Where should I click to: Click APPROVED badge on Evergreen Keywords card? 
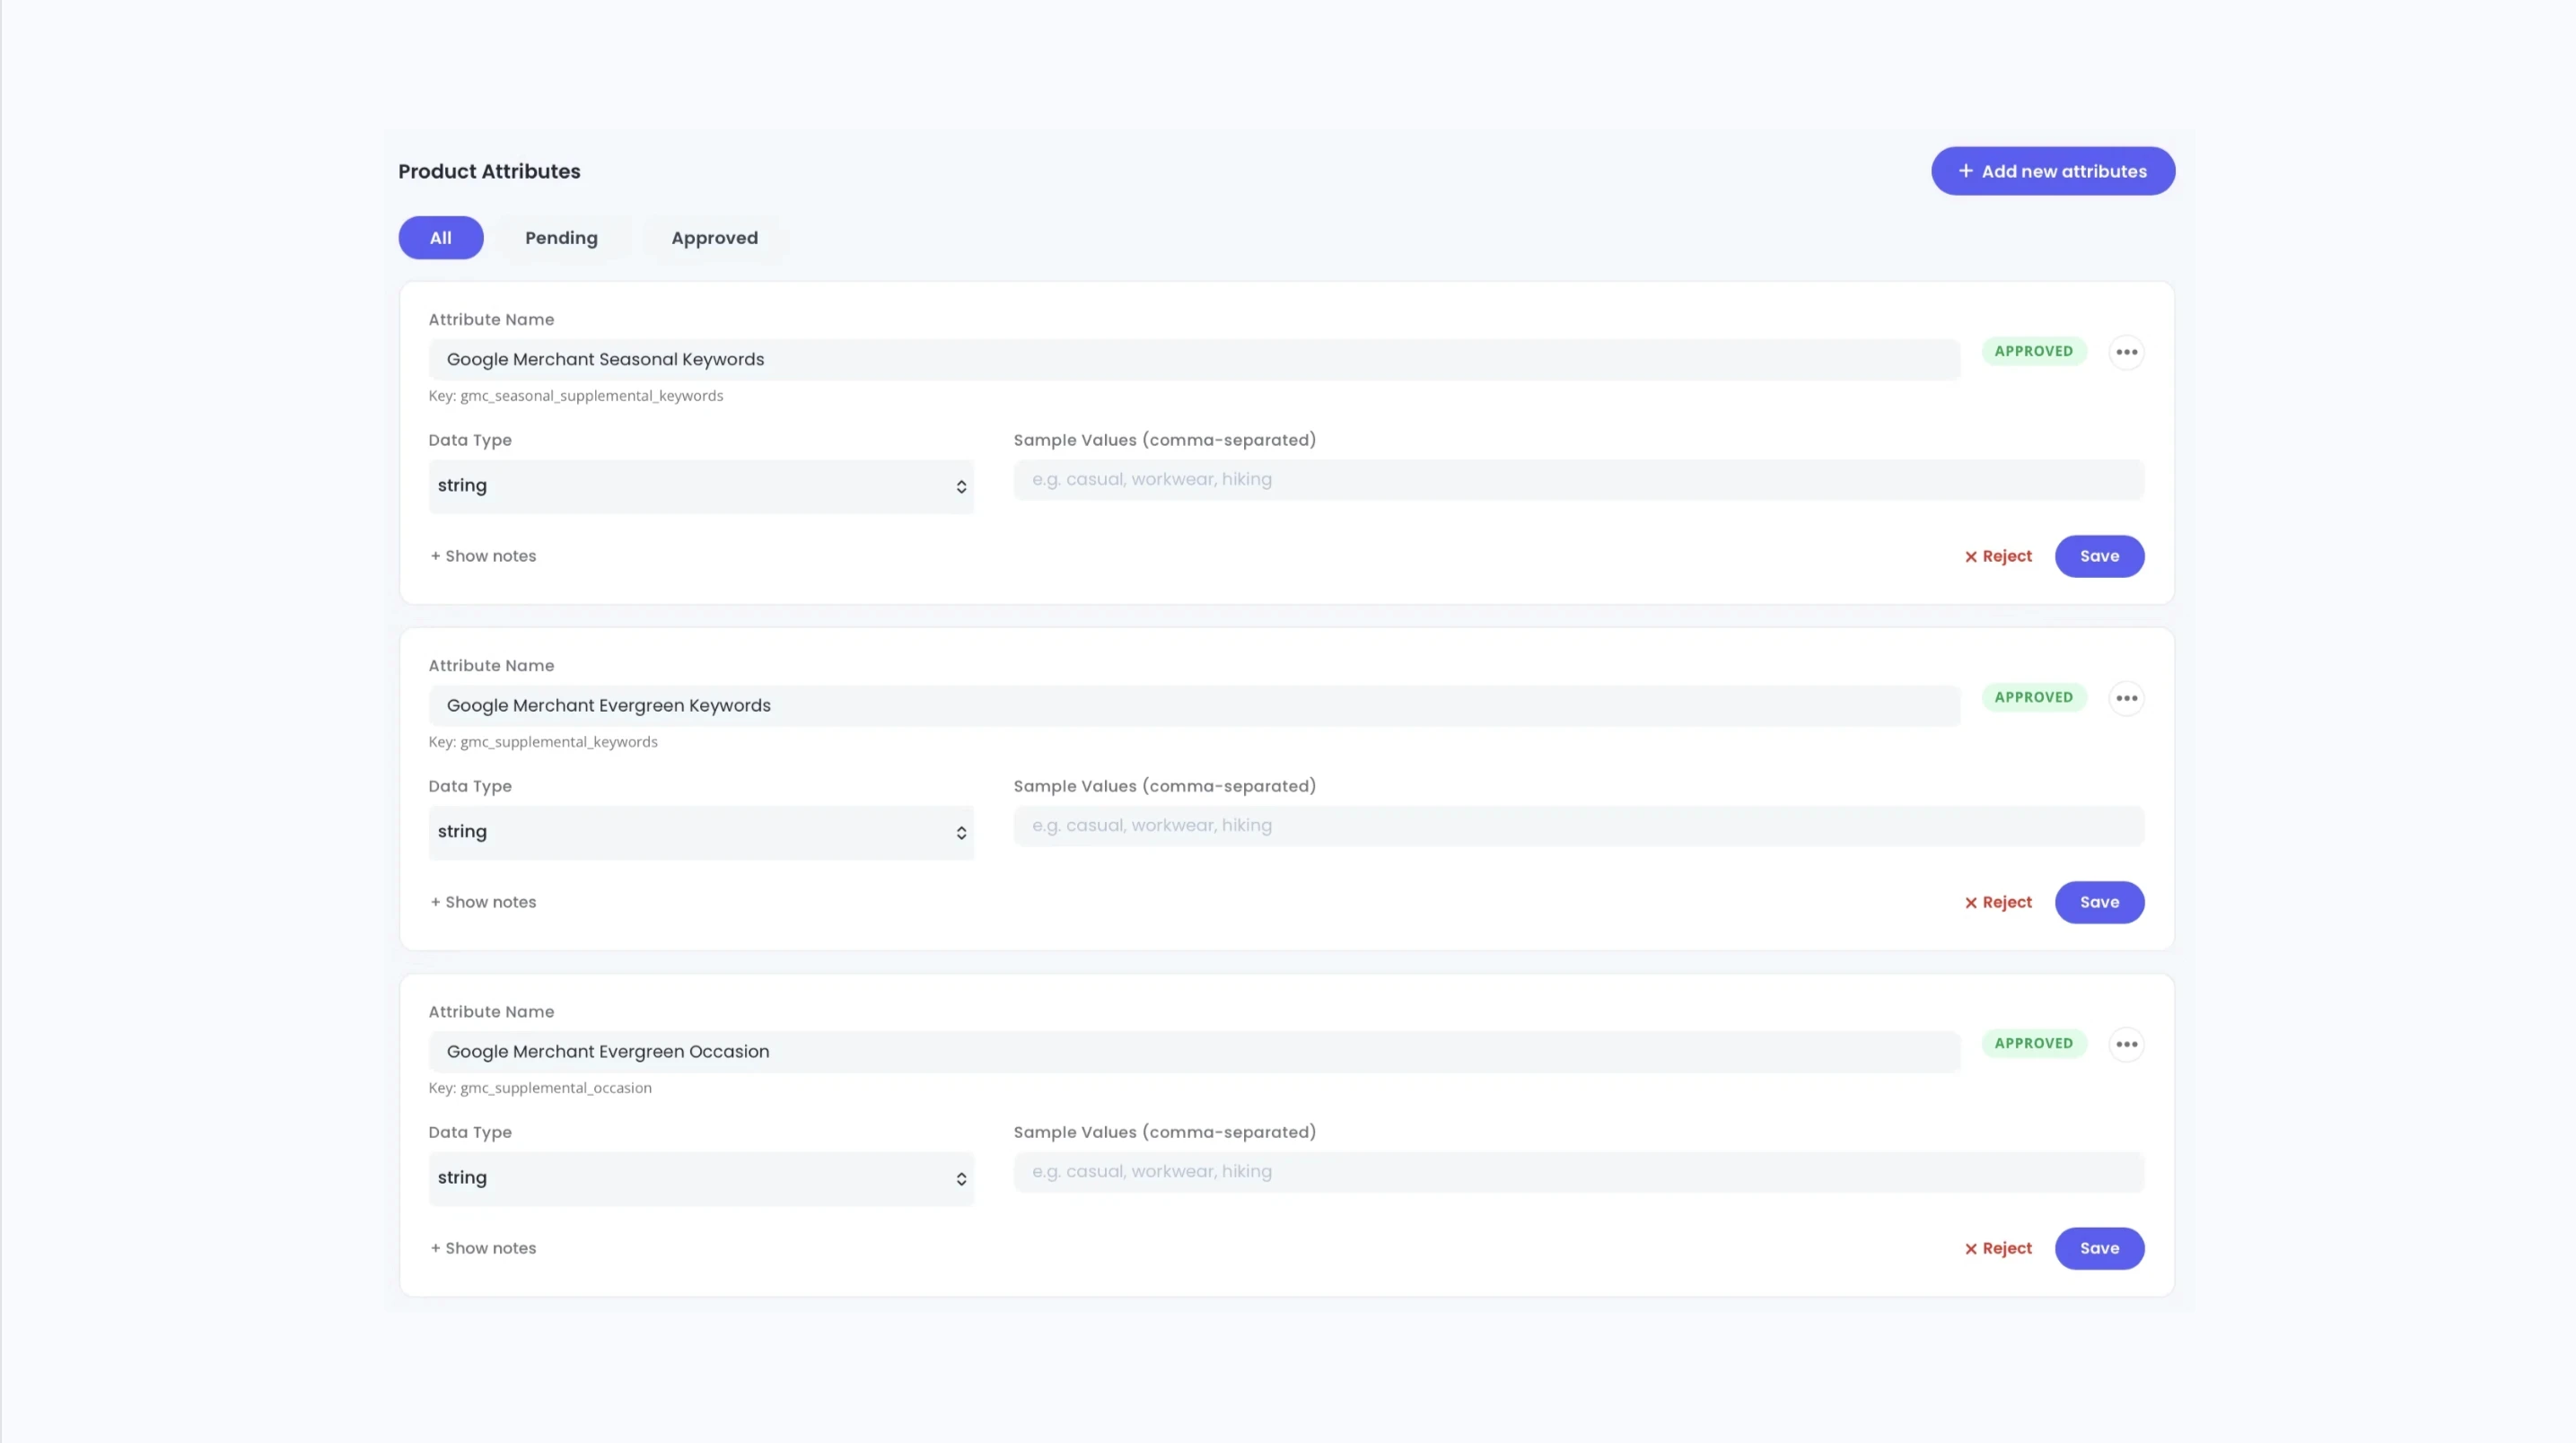click(x=2033, y=697)
